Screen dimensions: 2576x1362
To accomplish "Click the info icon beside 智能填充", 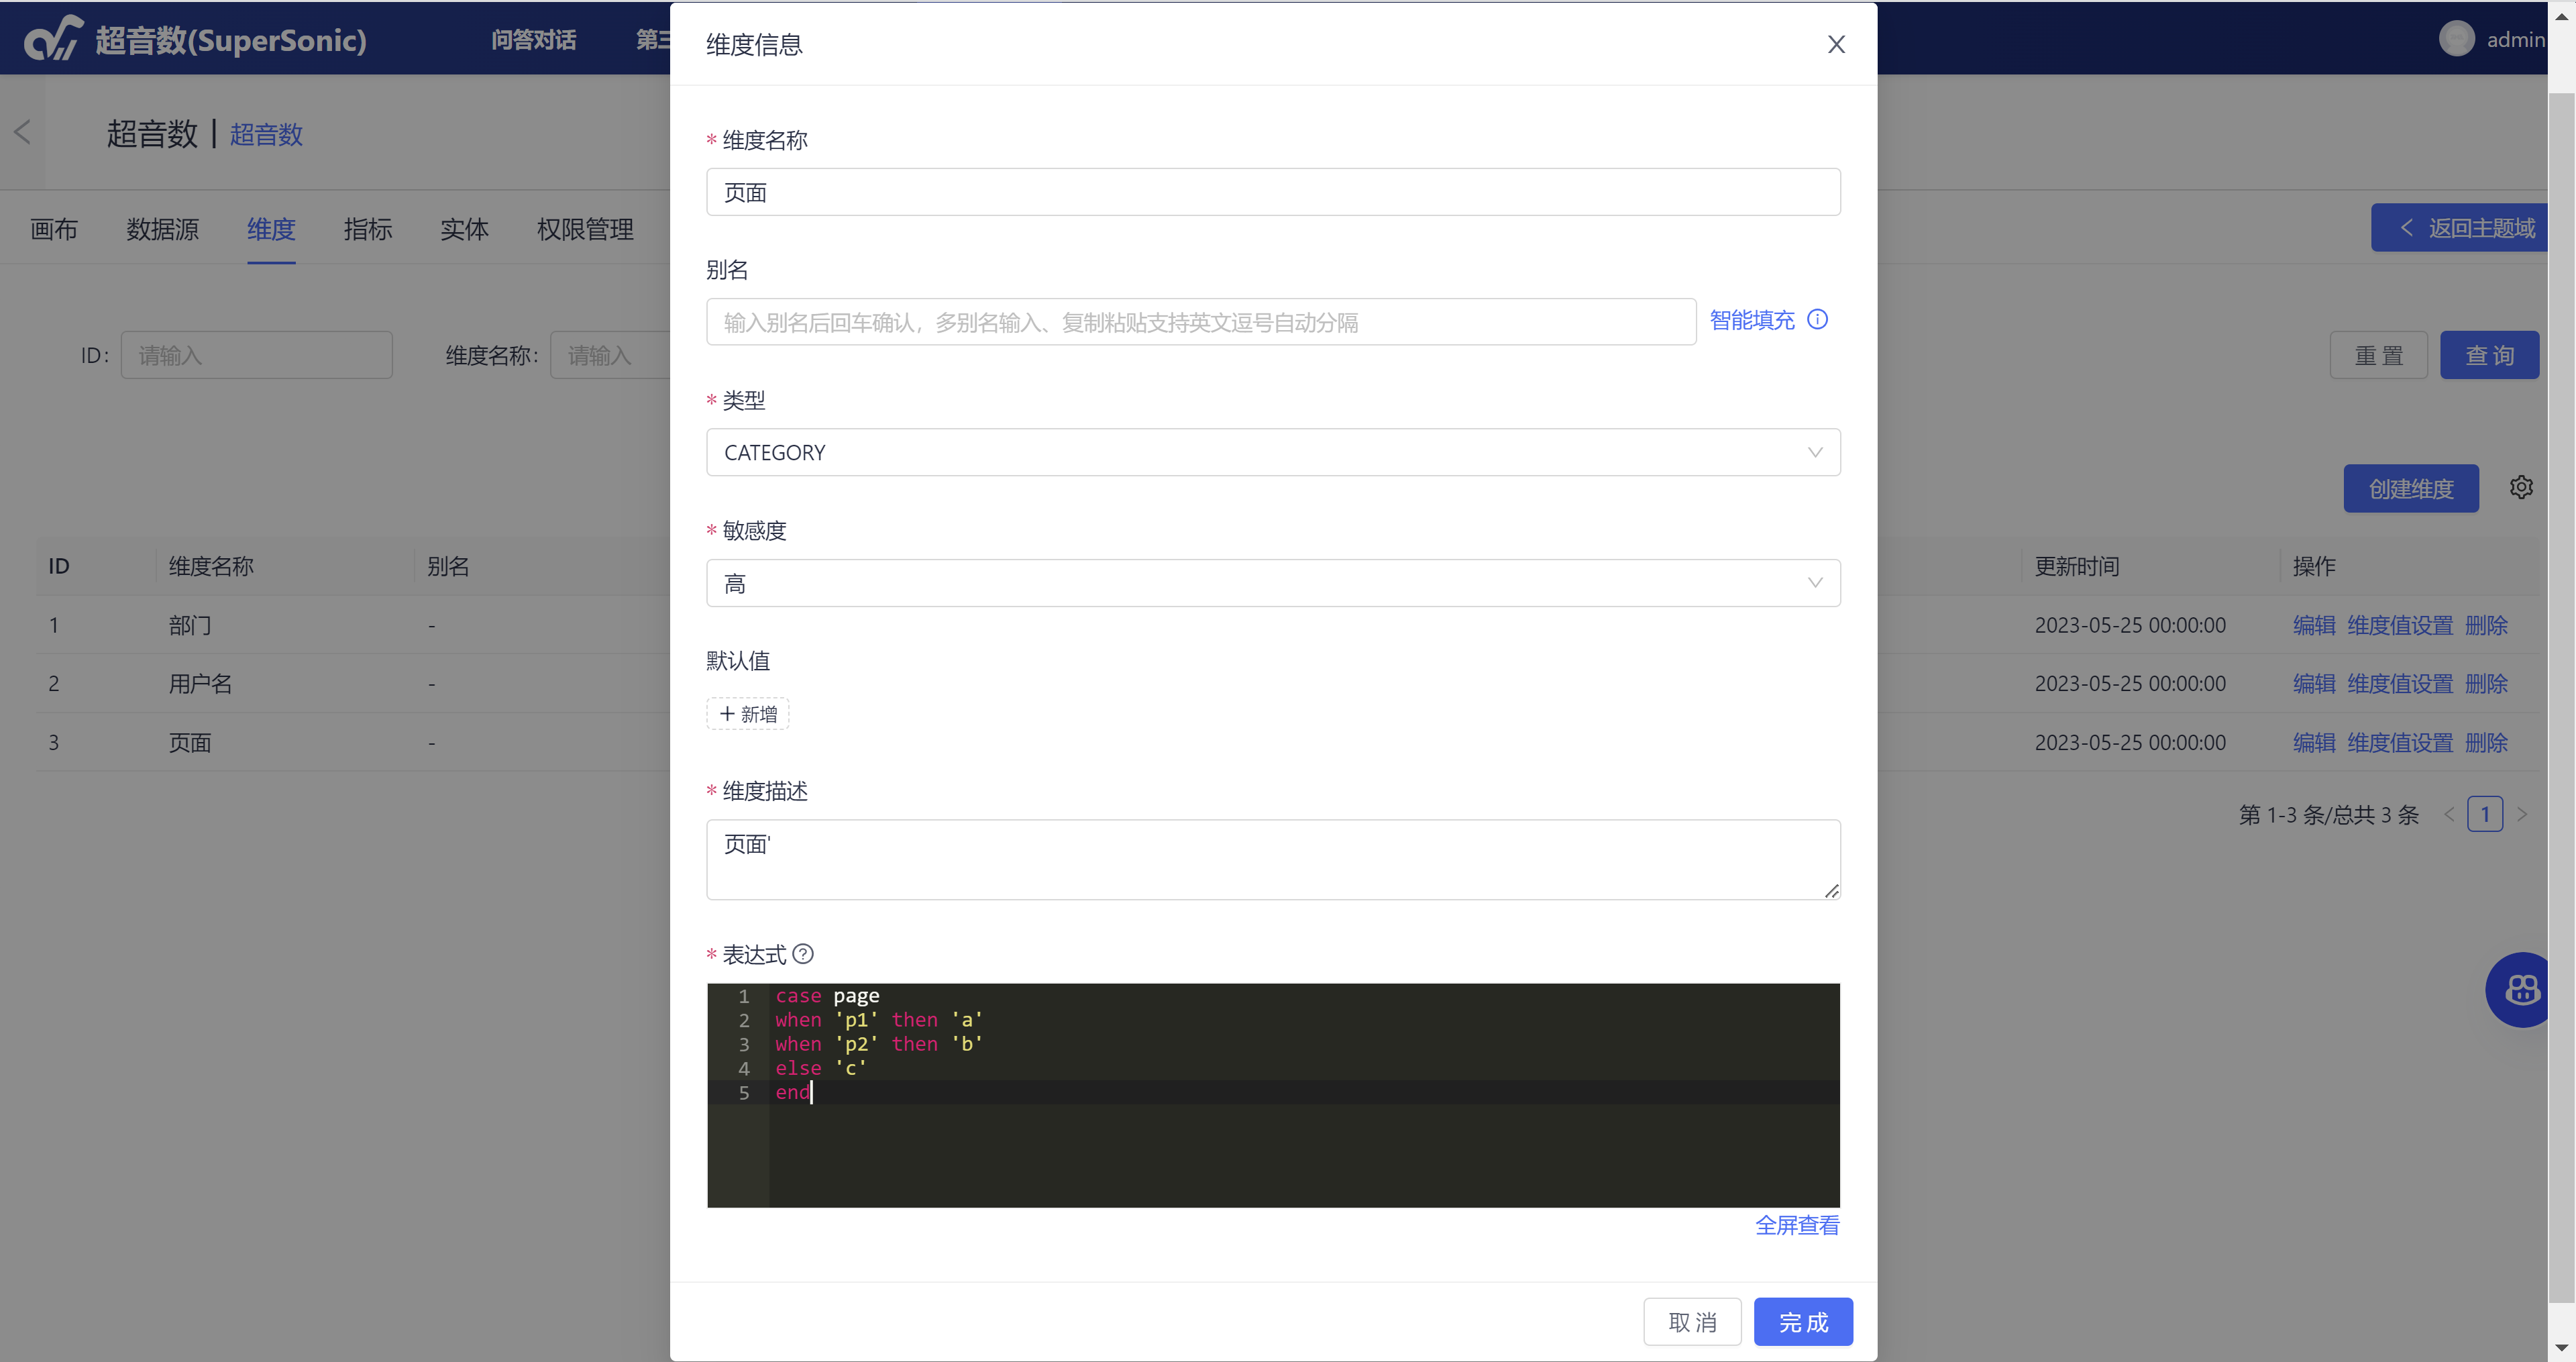I will 1818,320.
